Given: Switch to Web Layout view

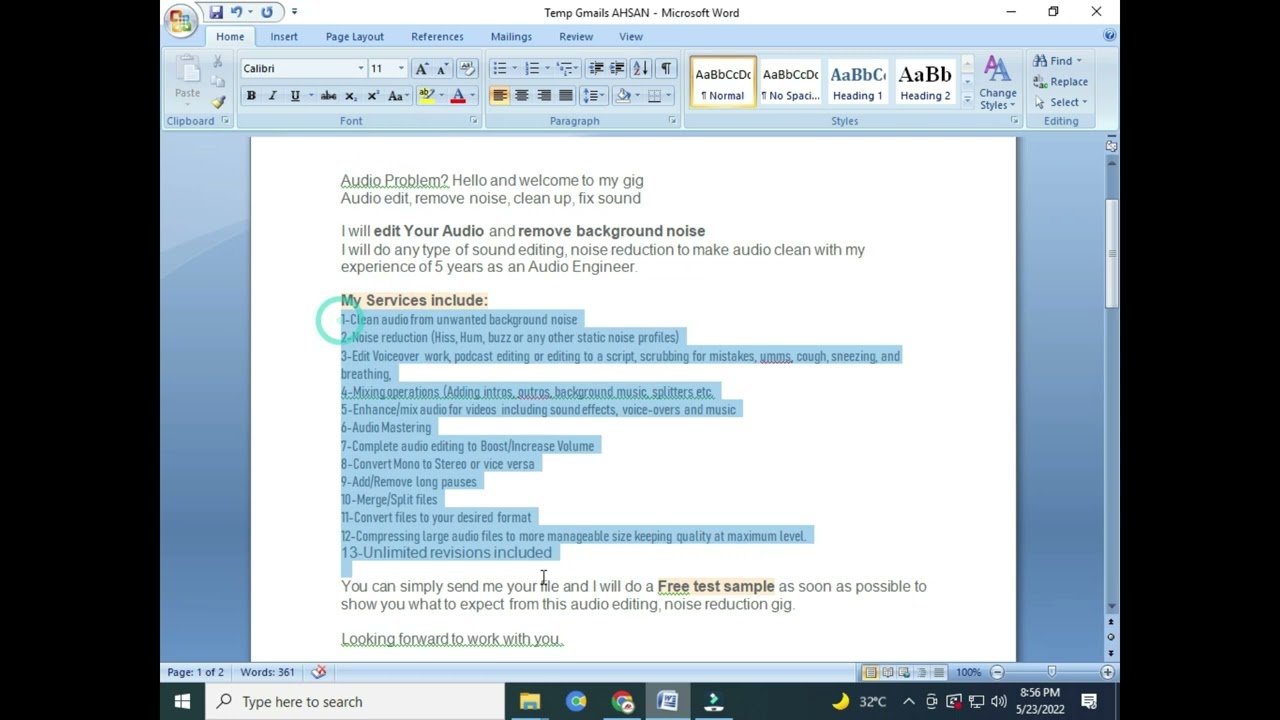Looking at the screenshot, I should (904, 672).
